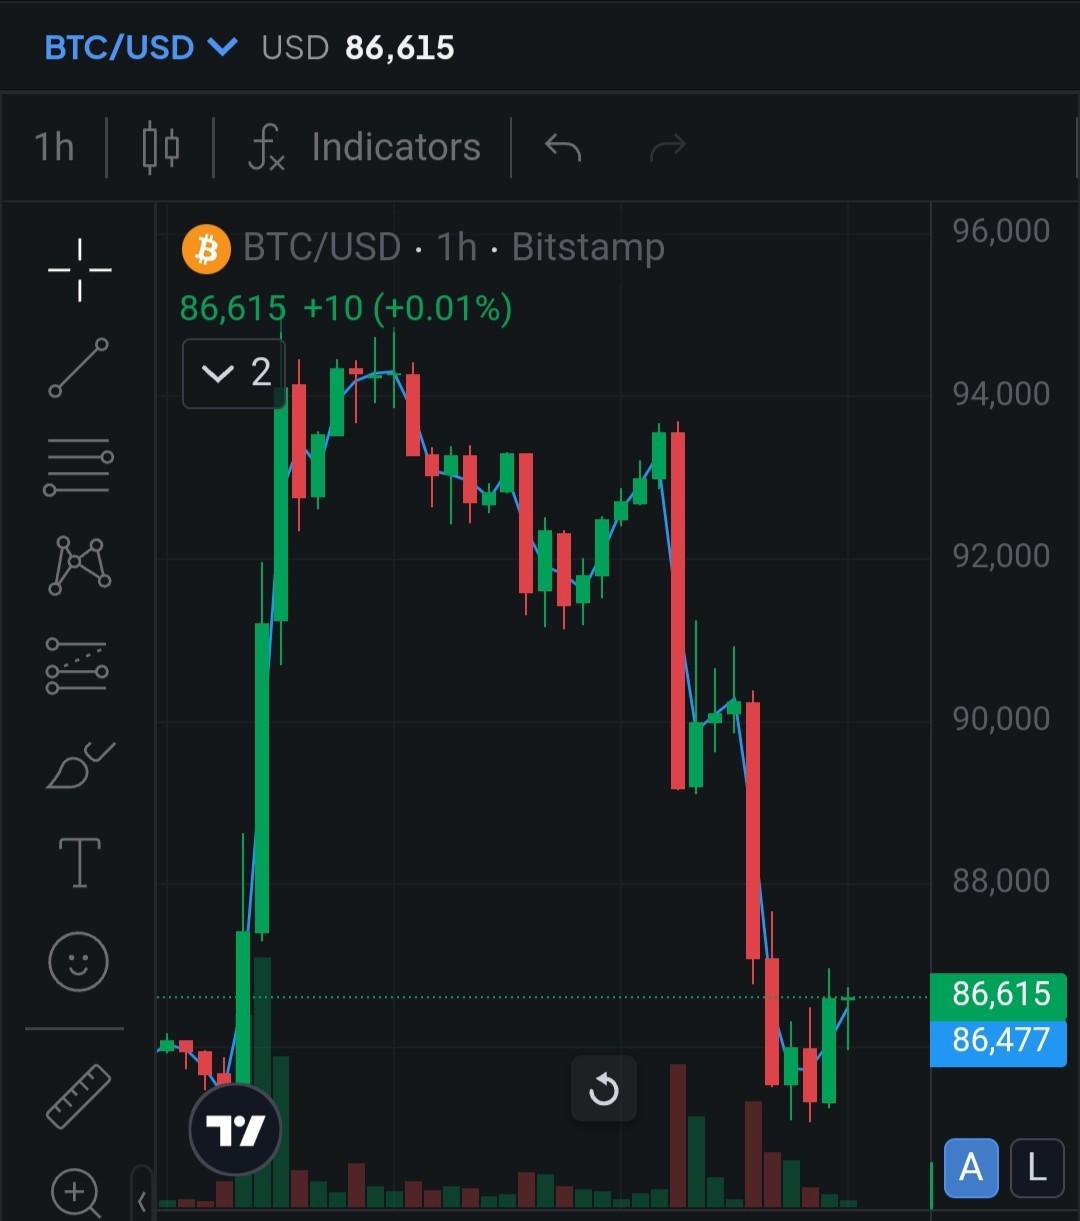The height and width of the screenshot is (1221, 1080).
Task: Open the BTC/USD pair dropdown
Action: 141,47
